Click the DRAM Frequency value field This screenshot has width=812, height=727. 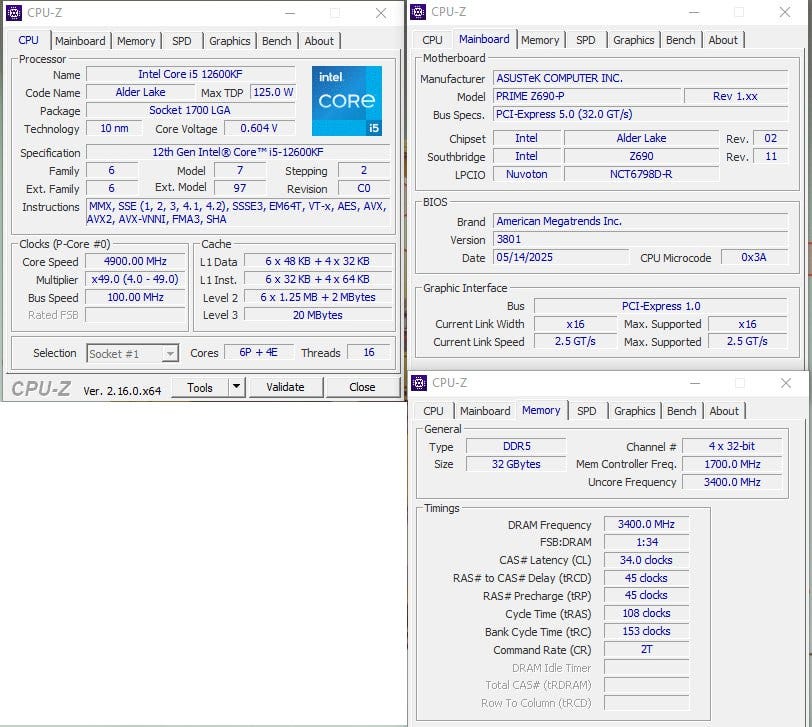[x=646, y=525]
